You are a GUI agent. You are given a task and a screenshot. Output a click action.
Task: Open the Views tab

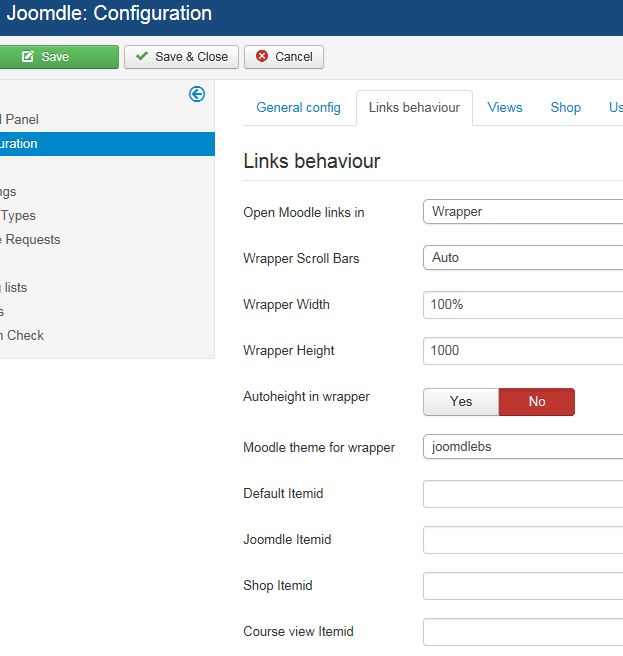[x=505, y=108]
